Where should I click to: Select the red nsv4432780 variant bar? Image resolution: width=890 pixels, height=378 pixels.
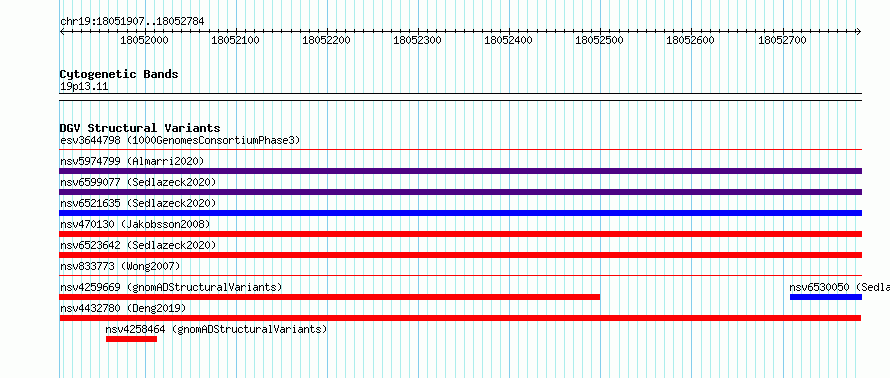click(460, 318)
